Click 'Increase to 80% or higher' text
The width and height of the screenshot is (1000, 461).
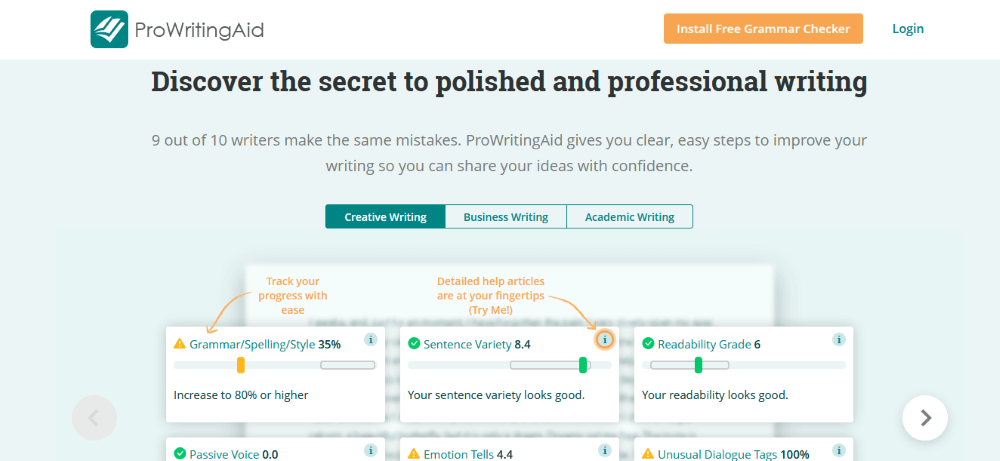click(x=241, y=395)
